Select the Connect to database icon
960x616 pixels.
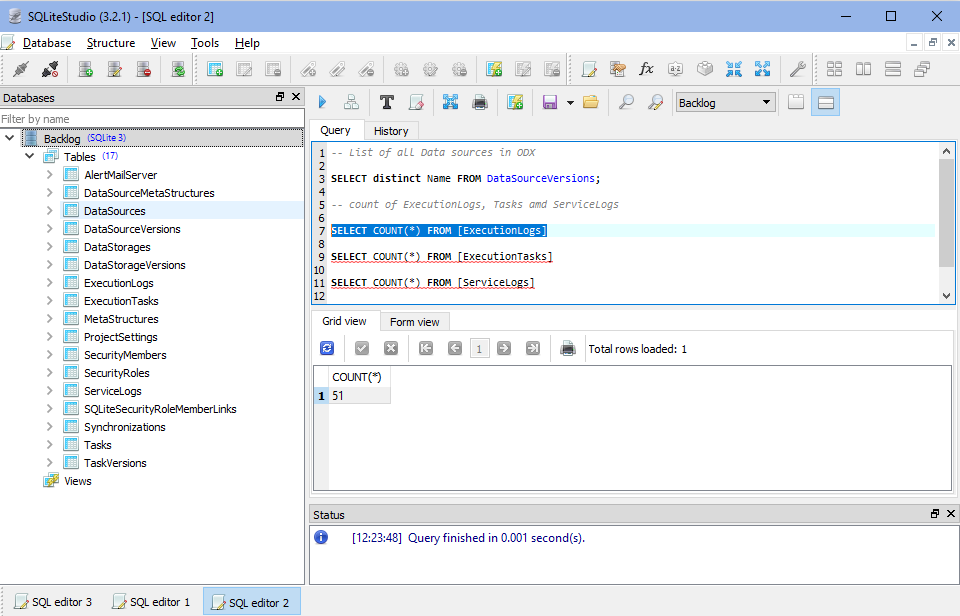pos(21,69)
